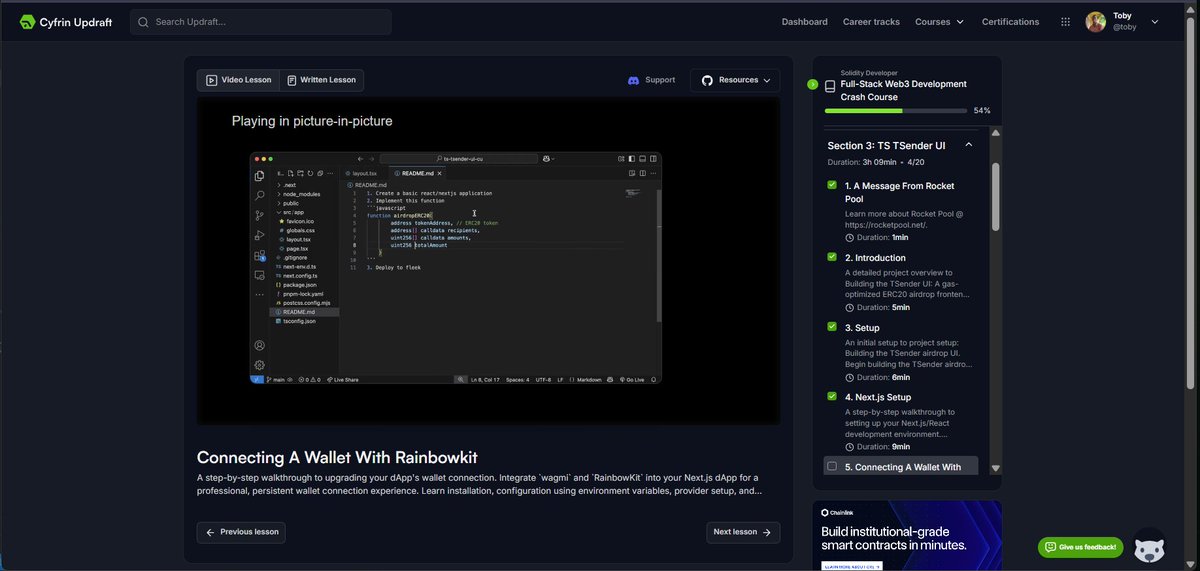
Task: Open the apps grid icon in header
Action: (1065, 22)
